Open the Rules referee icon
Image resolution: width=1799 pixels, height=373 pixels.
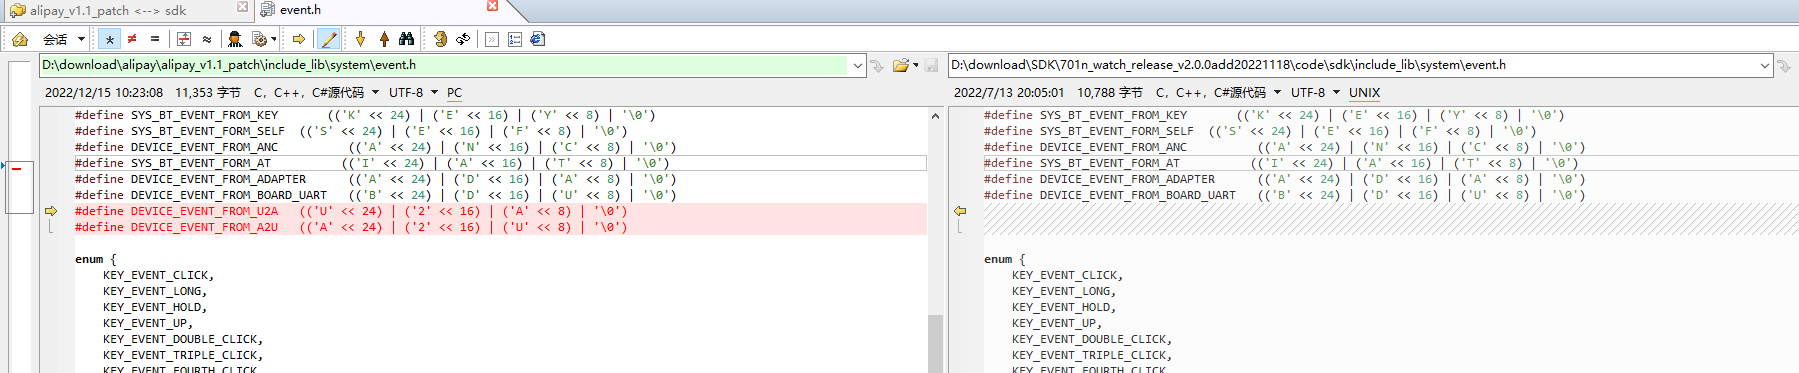point(234,39)
